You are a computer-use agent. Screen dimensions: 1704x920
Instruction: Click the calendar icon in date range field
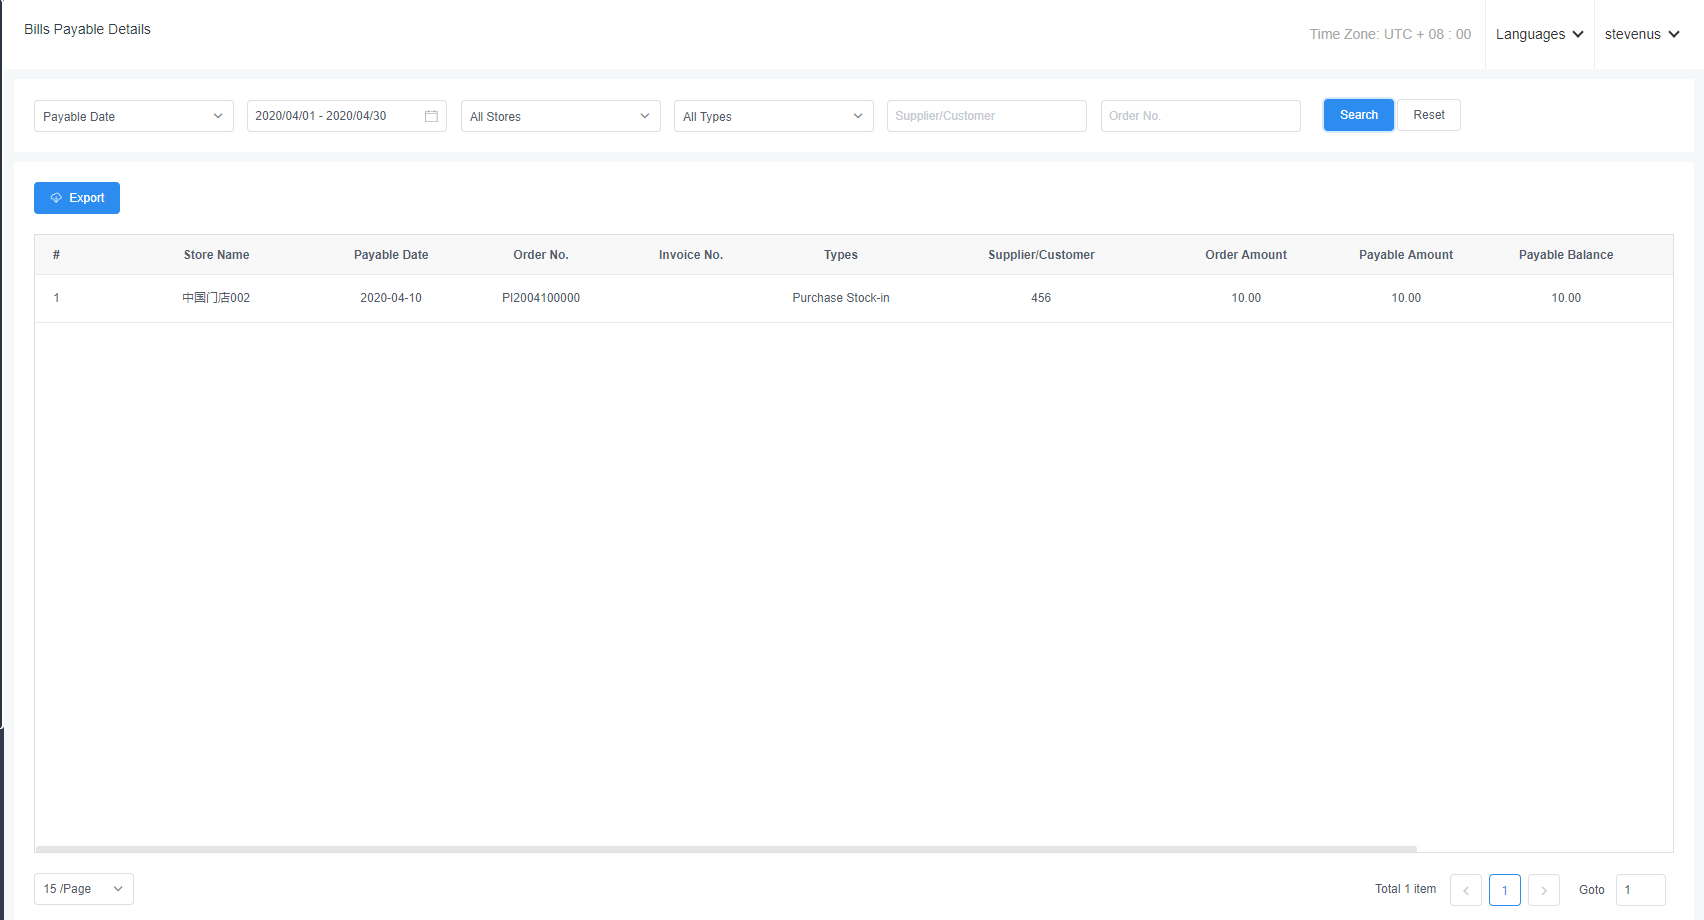(x=431, y=116)
